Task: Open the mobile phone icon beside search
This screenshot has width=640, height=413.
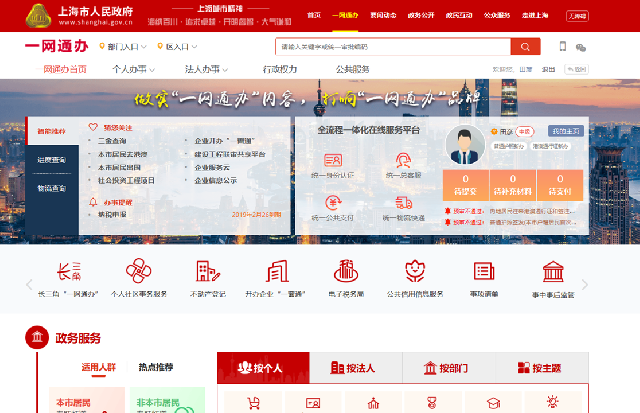Action: [x=563, y=47]
